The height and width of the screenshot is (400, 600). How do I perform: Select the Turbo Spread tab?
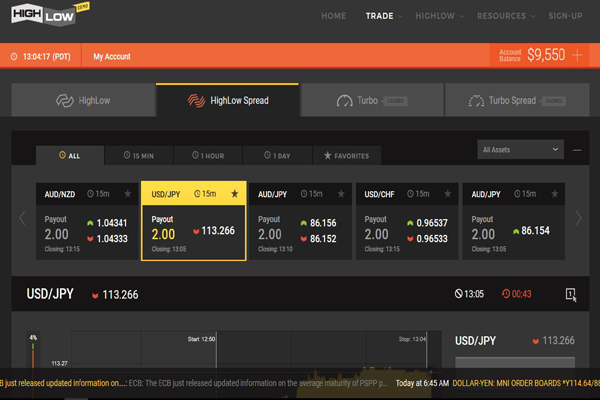coord(517,101)
